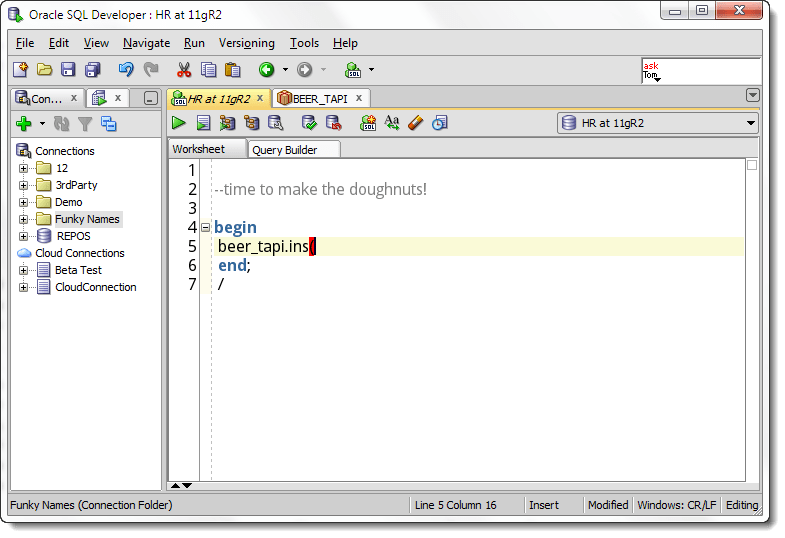Expand the CloudConnection node
The image size is (785, 538).
tap(24, 287)
